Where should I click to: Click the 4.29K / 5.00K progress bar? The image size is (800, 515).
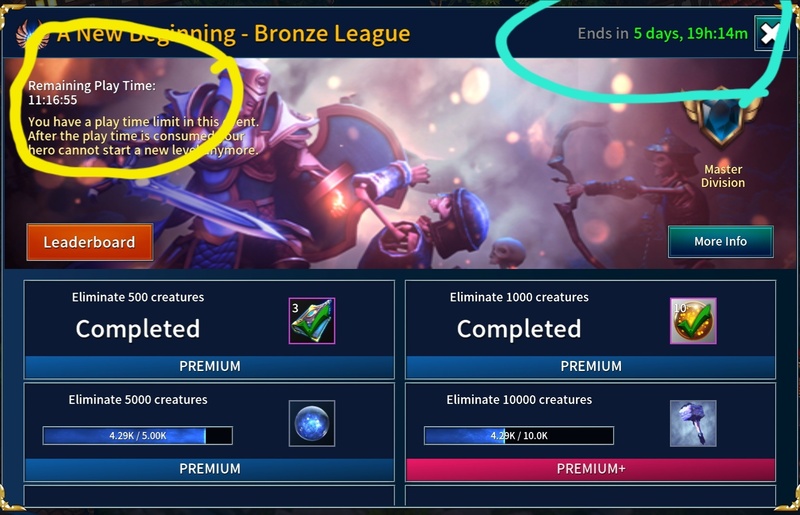138,436
